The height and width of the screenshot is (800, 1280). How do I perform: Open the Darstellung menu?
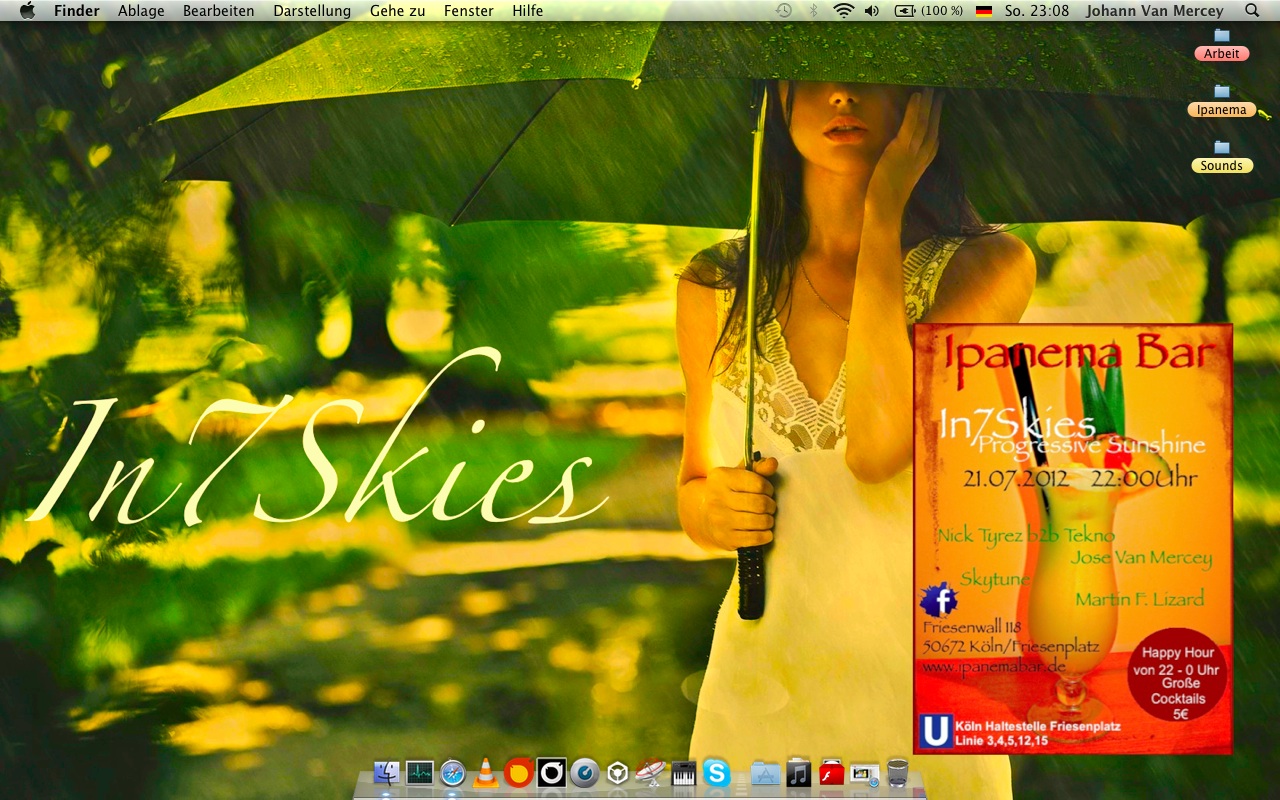point(312,11)
